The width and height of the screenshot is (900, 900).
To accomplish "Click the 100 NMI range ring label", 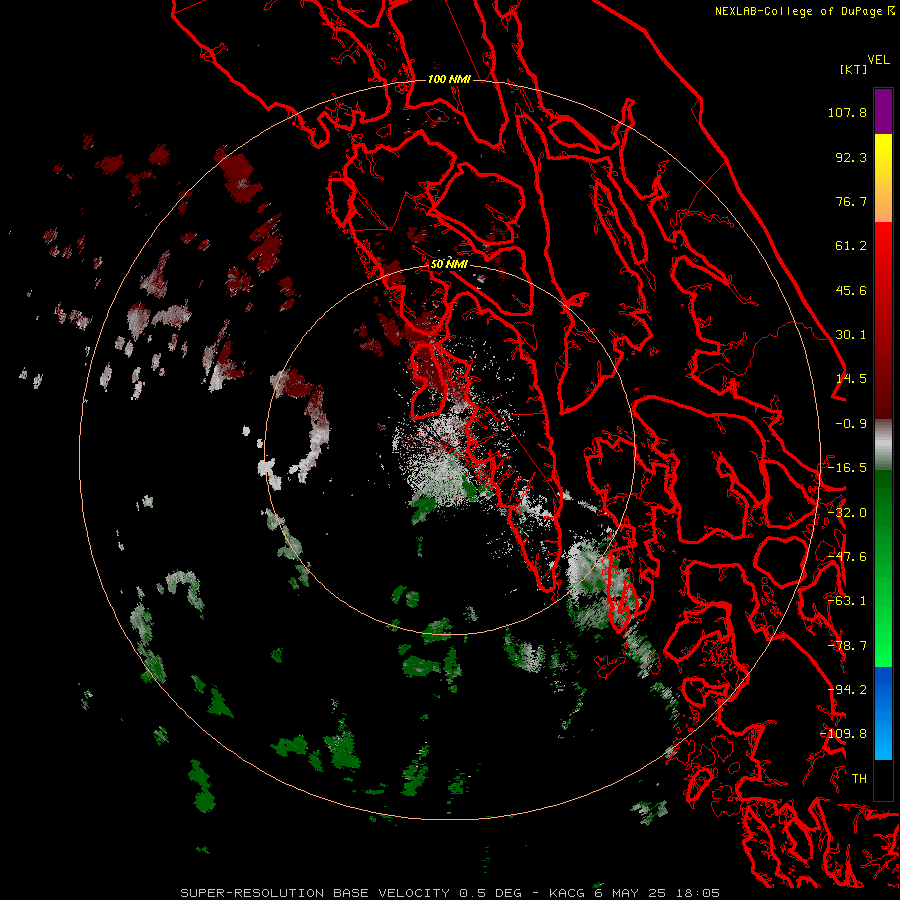I will [449, 79].
